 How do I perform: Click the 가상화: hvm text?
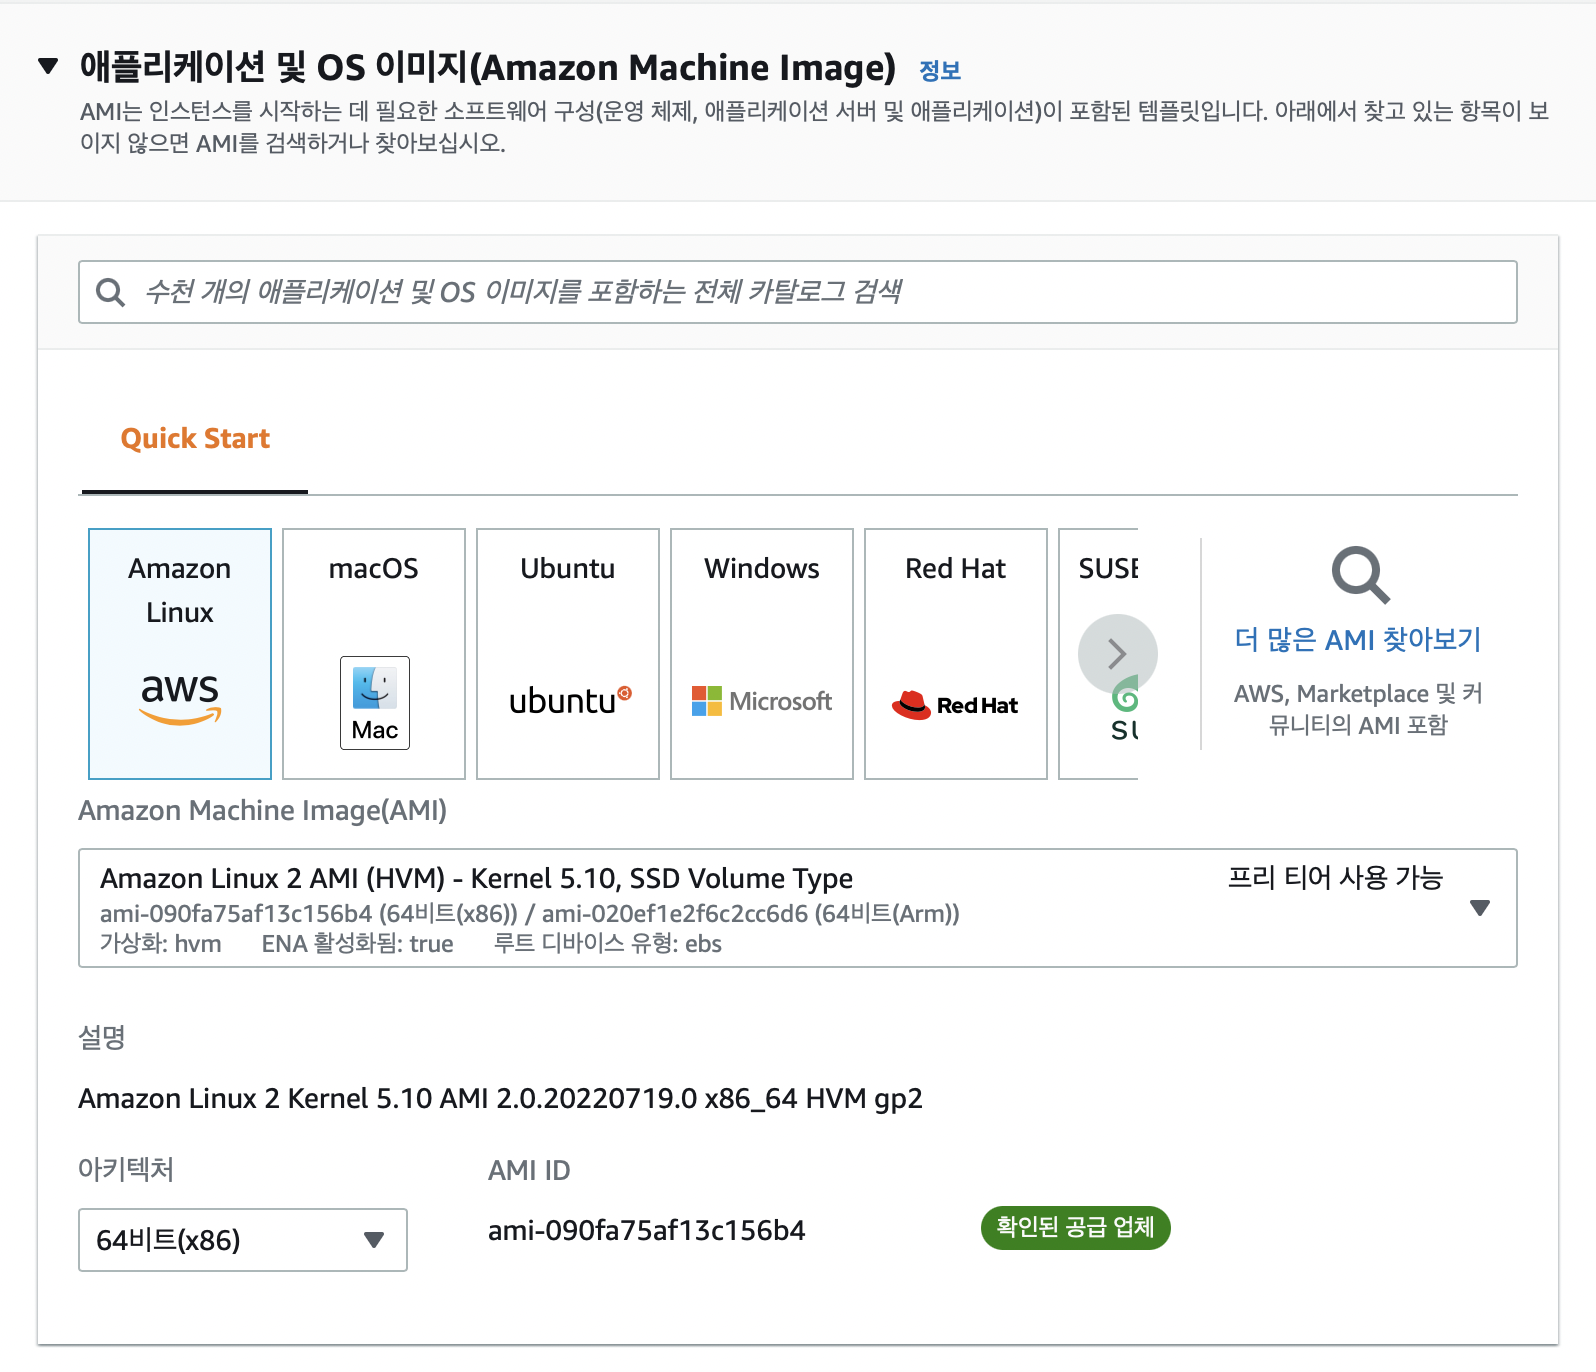click(161, 944)
